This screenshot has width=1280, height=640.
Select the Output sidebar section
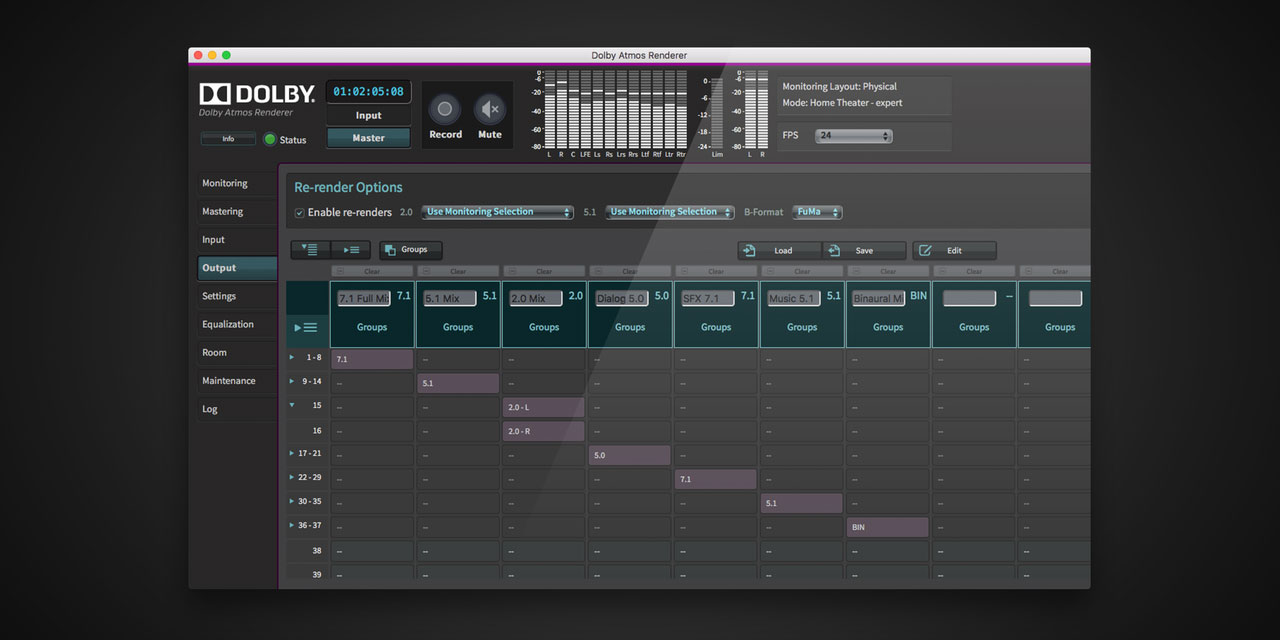coord(236,268)
